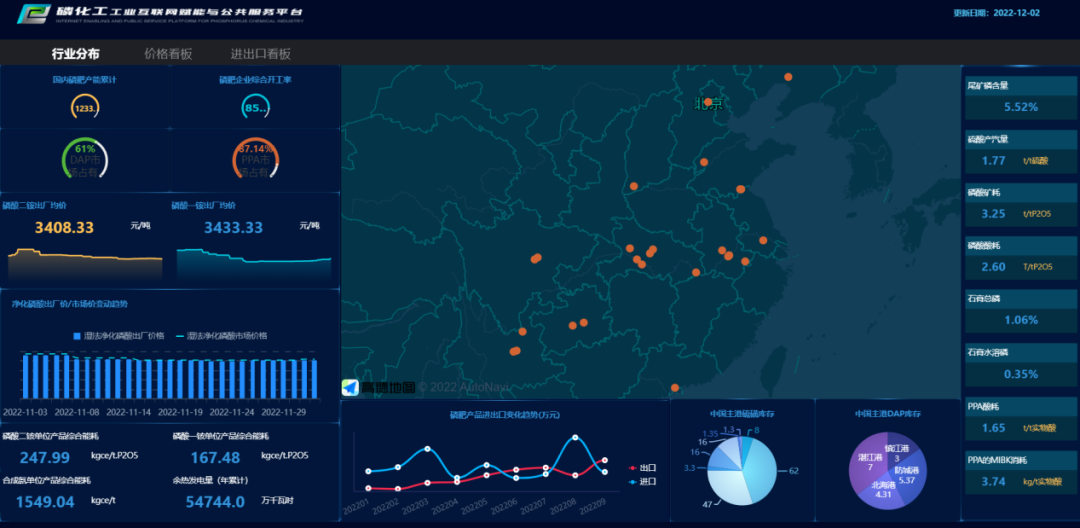Image resolution: width=1080 pixels, height=528 pixels.
Task: Click the bar above 2022-11-03 date
Action: click(x=25, y=376)
